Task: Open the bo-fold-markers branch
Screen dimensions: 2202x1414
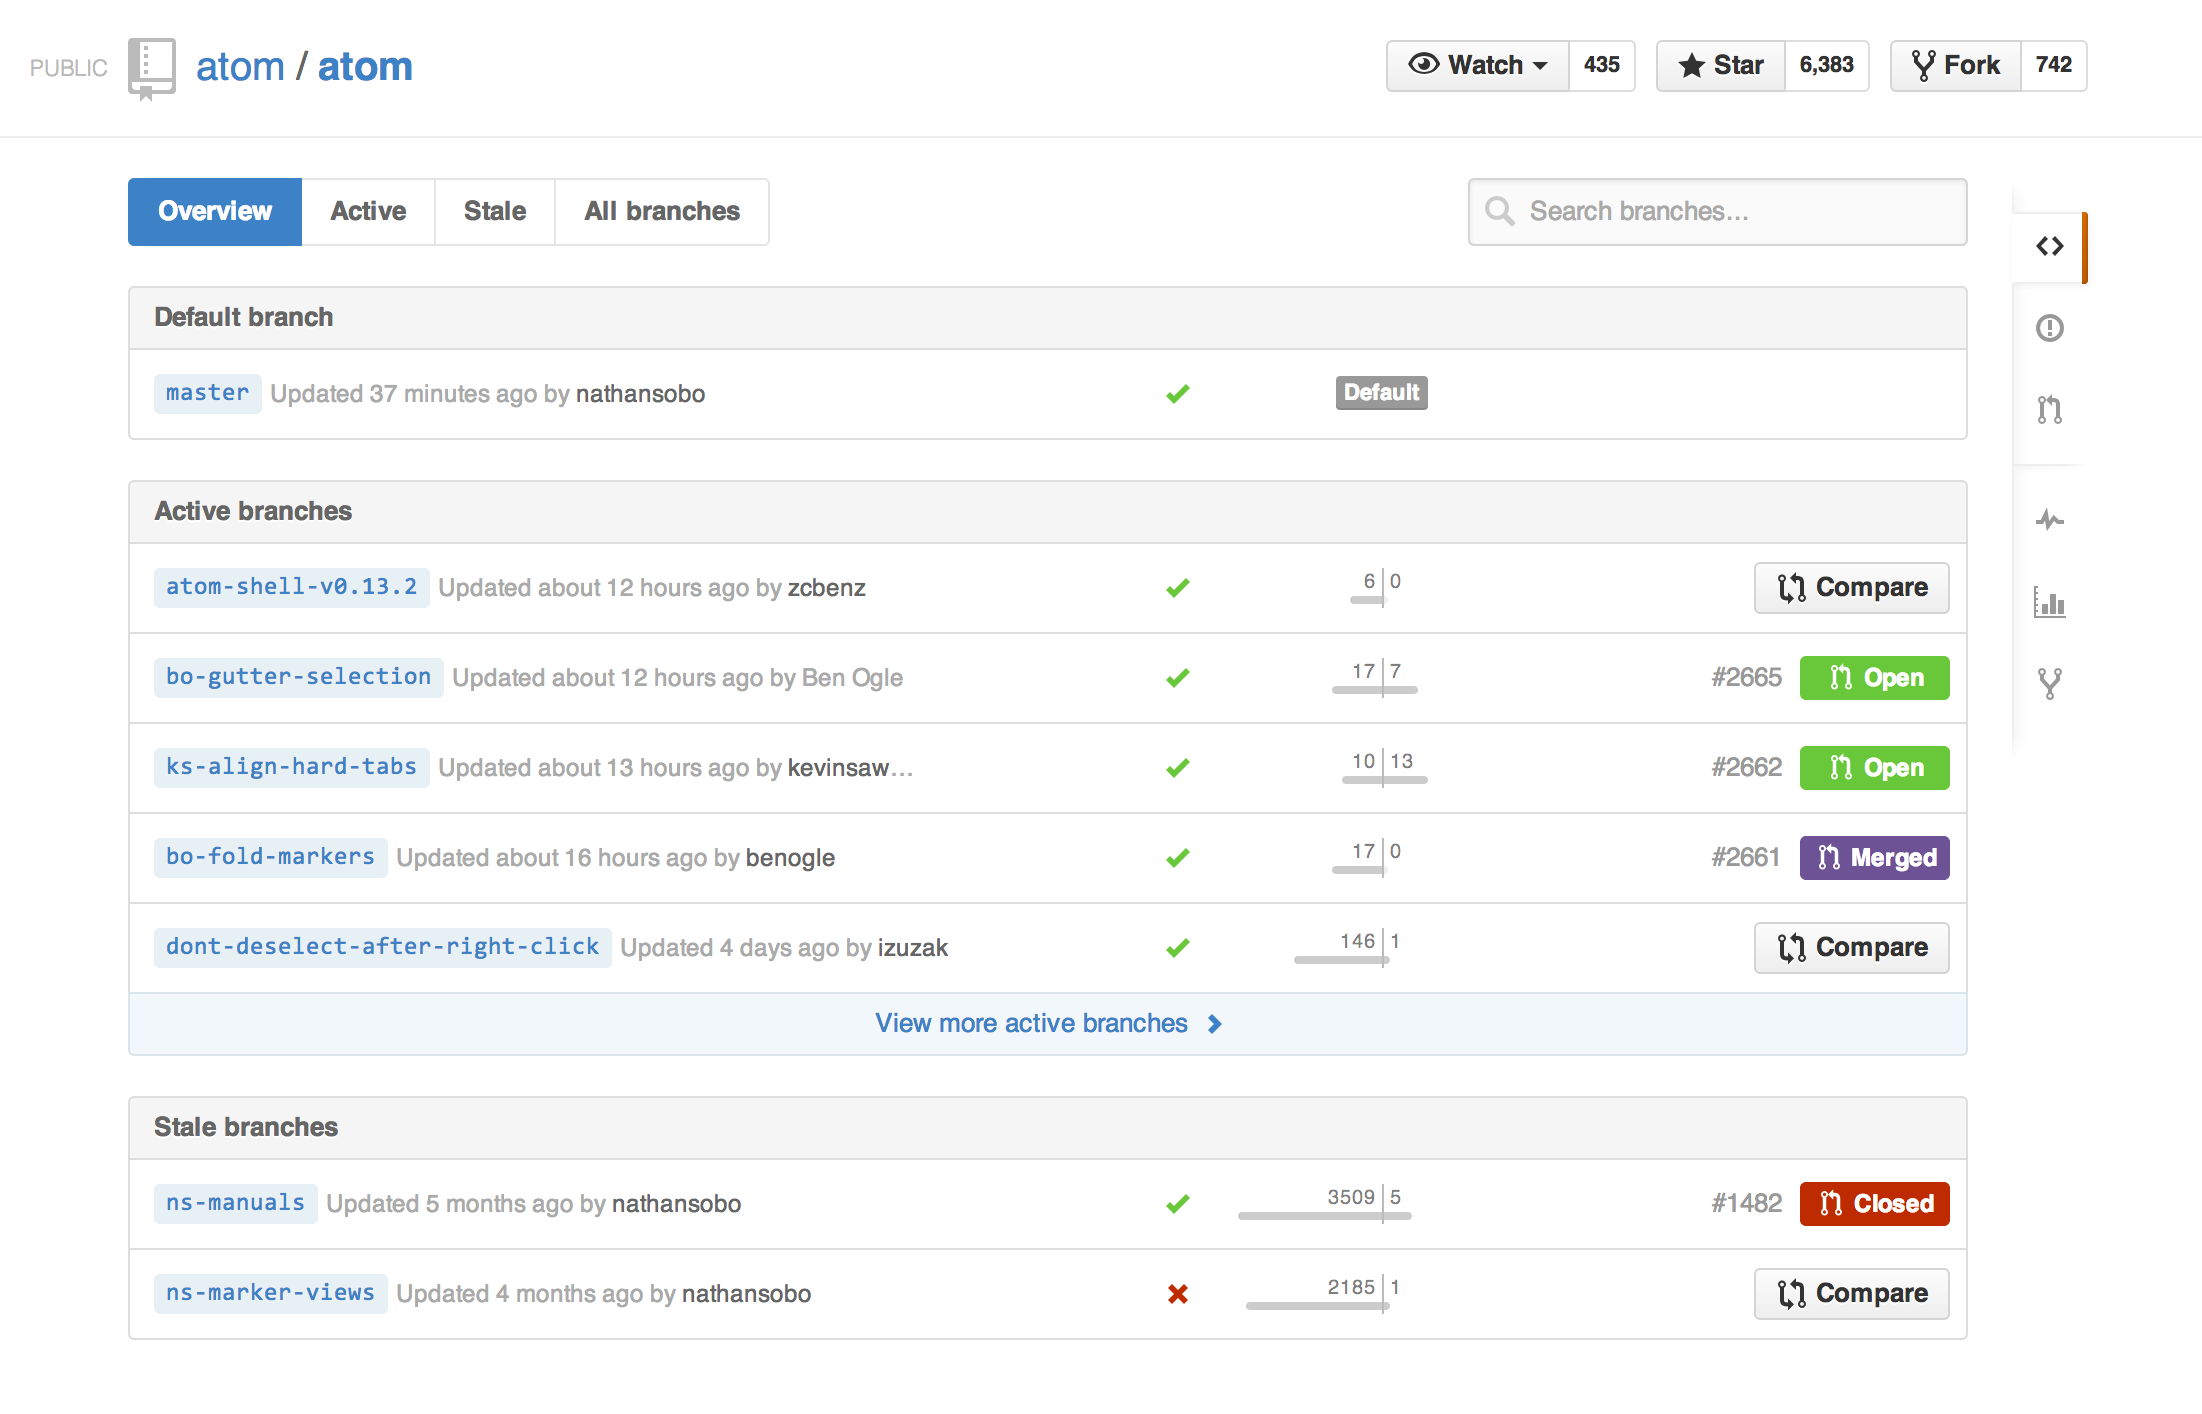Action: click(270, 858)
